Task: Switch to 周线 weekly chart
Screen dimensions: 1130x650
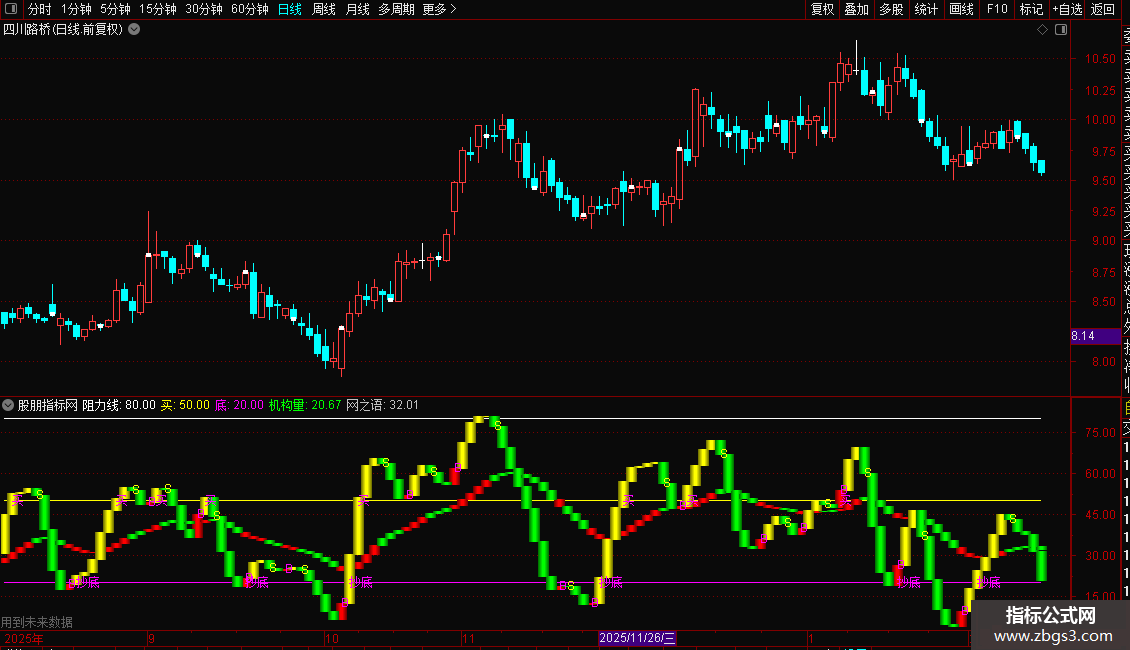Action: pos(324,9)
